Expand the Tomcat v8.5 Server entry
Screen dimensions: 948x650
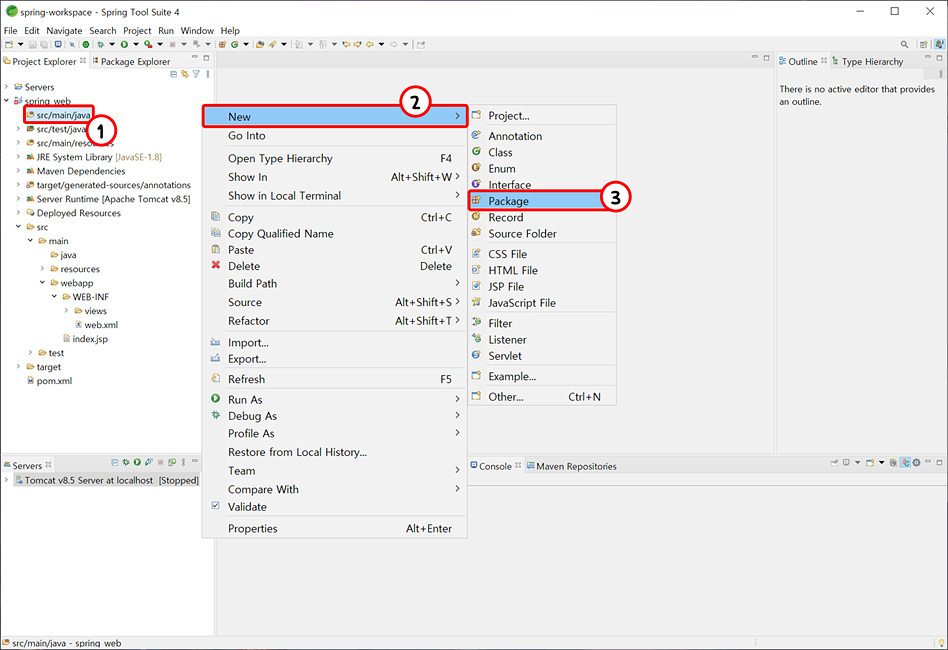click(6, 480)
